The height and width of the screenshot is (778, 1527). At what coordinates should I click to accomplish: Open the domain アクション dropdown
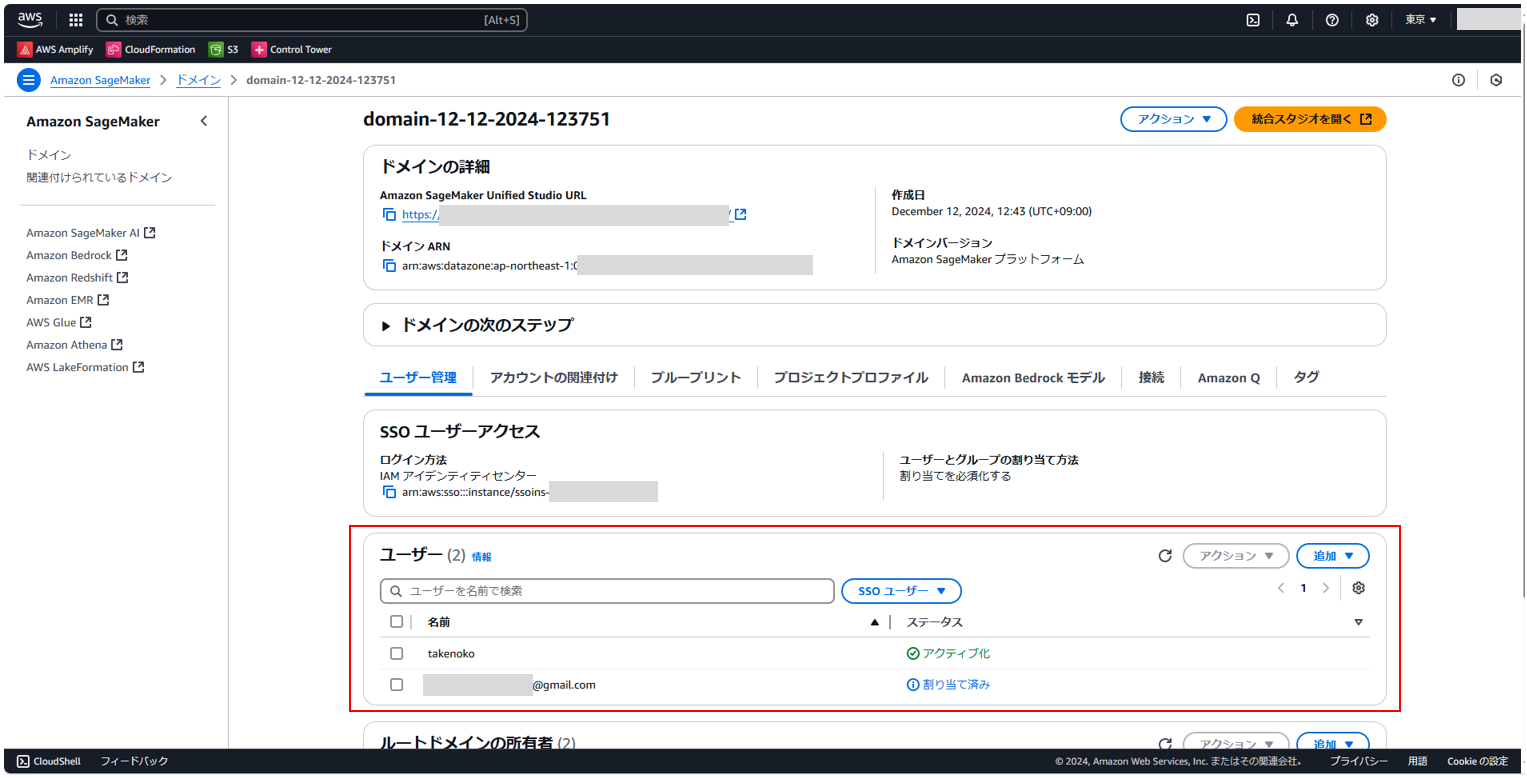(x=1174, y=119)
